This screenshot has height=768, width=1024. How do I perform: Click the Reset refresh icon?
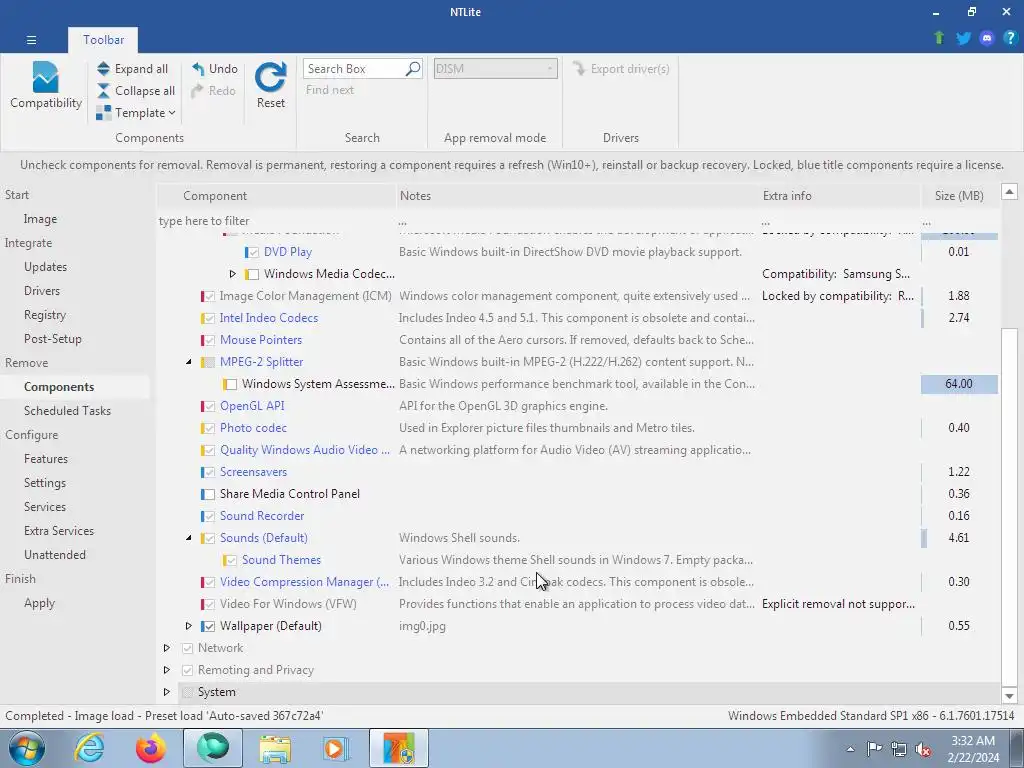tap(270, 77)
